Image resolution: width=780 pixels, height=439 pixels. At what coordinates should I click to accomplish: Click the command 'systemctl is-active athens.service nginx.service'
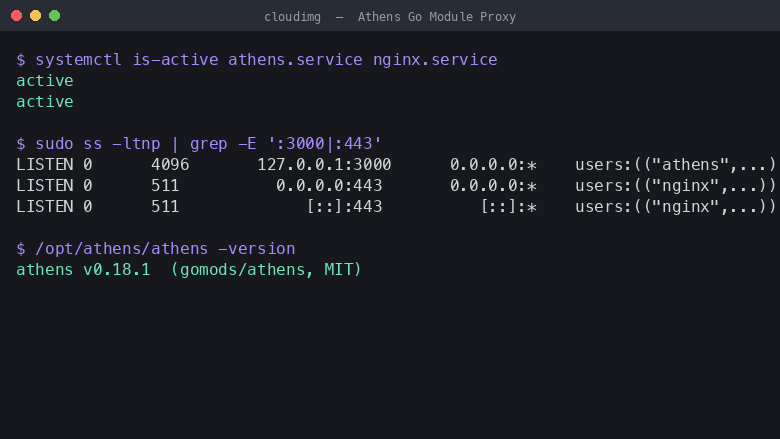(266, 60)
